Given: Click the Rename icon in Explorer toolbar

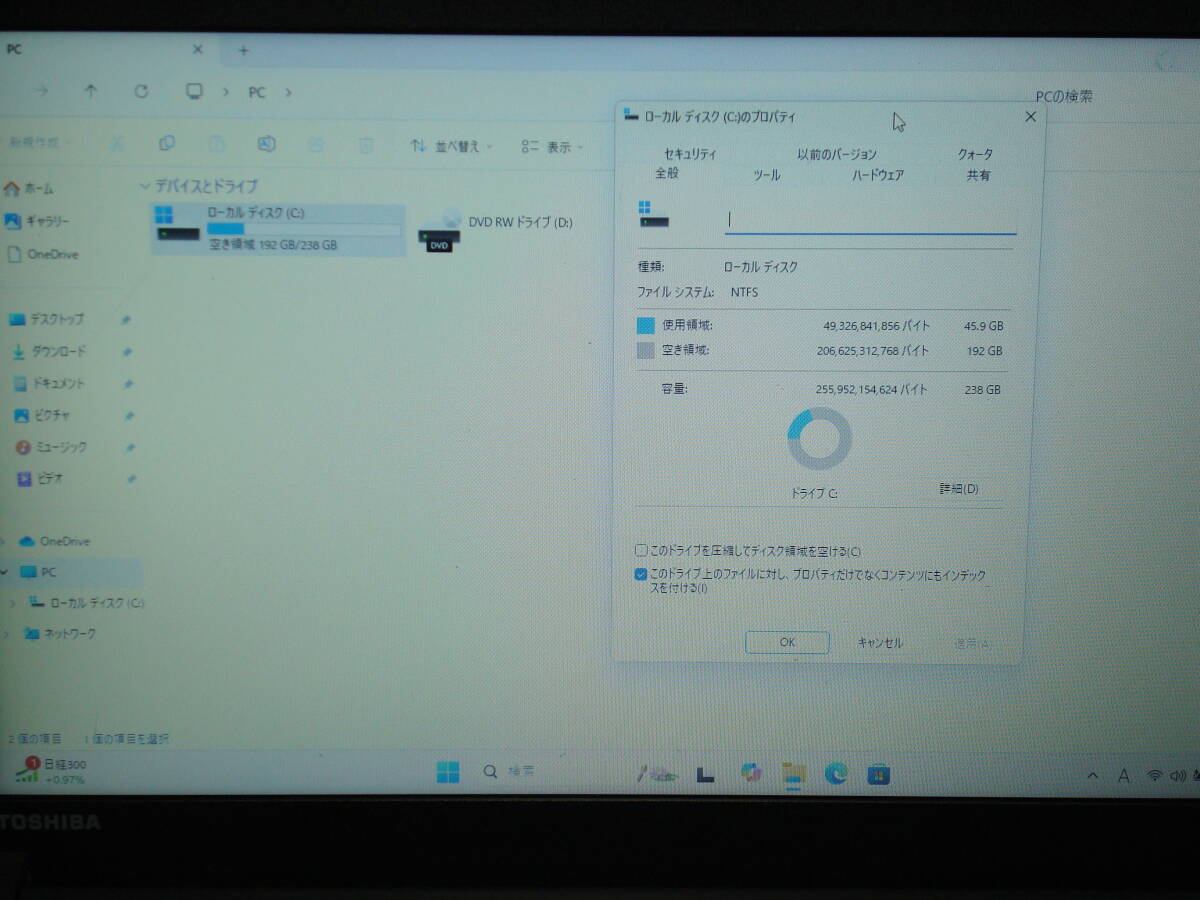Looking at the screenshot, I should pyautogui.click(x=266, y=143).
